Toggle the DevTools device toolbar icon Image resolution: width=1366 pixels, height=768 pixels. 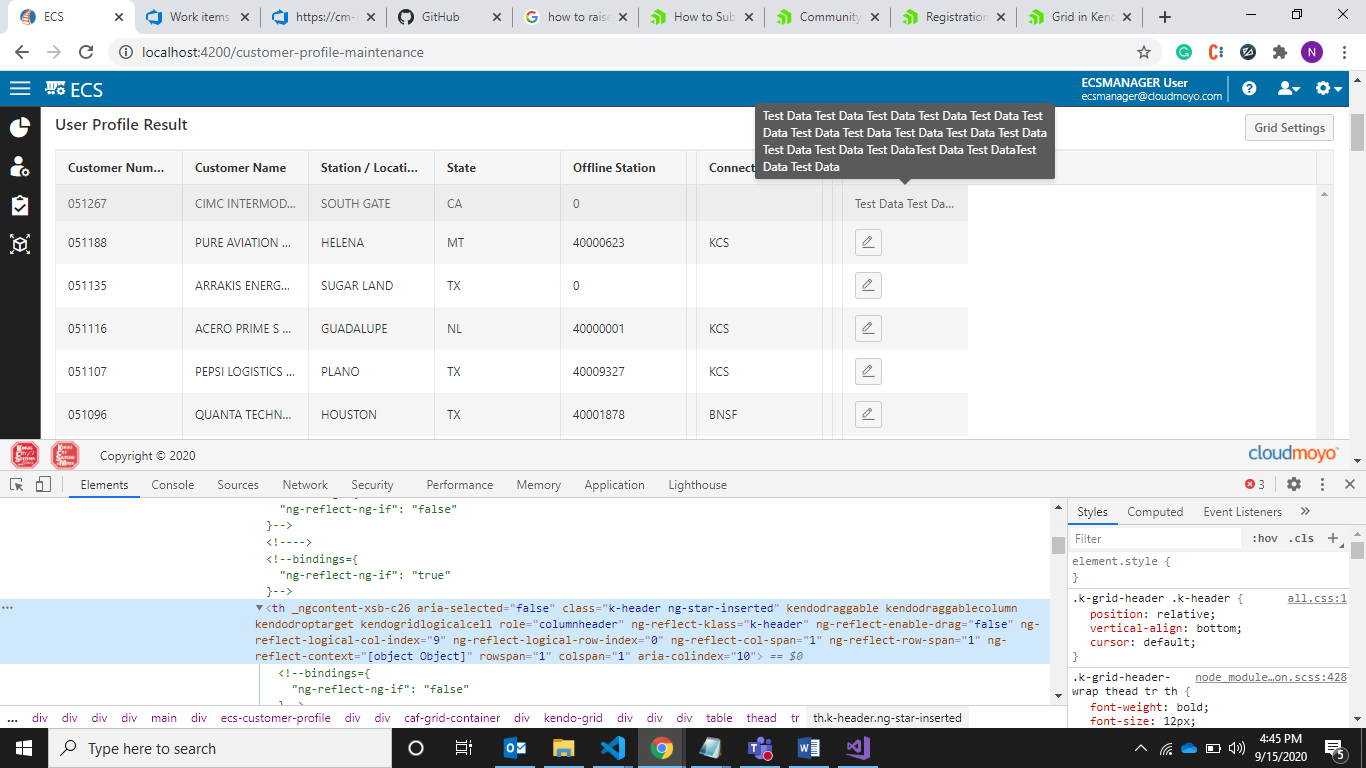43,484
